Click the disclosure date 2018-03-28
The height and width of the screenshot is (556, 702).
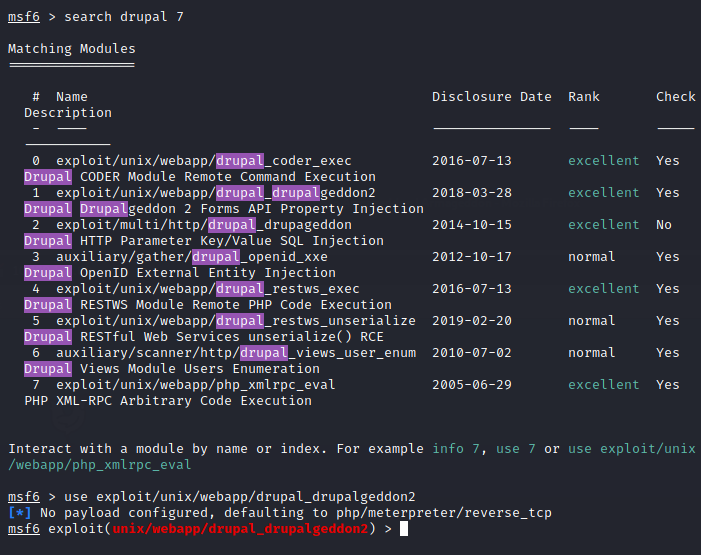(471, 193)
